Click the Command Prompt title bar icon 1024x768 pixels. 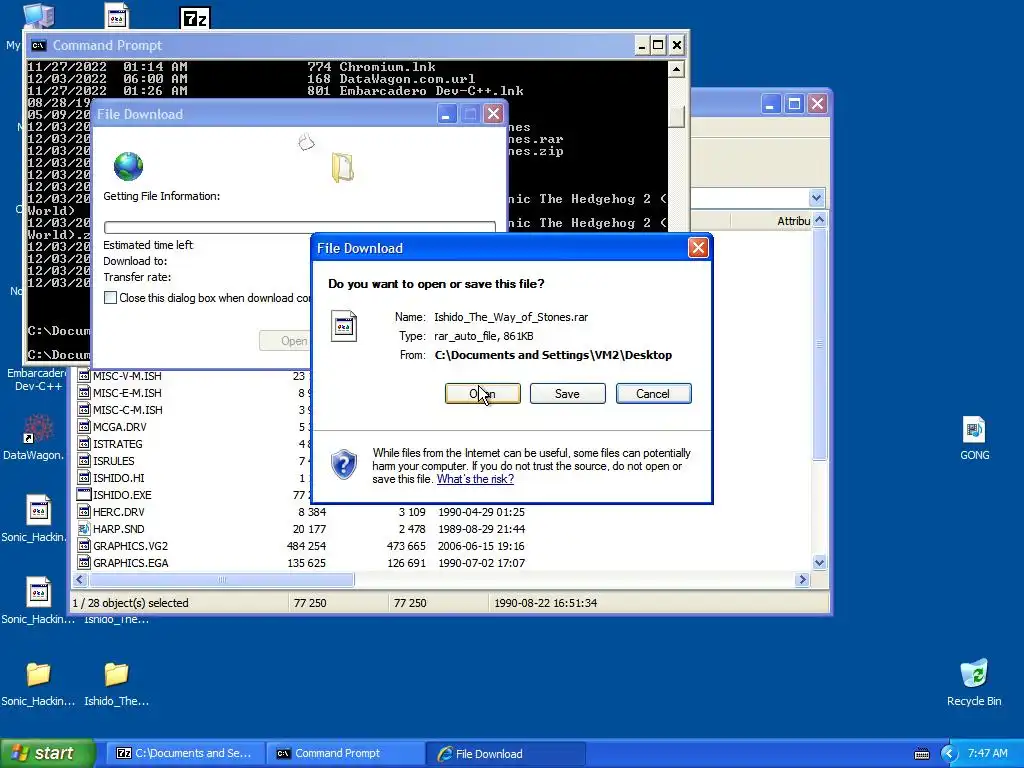click(39, 45)
